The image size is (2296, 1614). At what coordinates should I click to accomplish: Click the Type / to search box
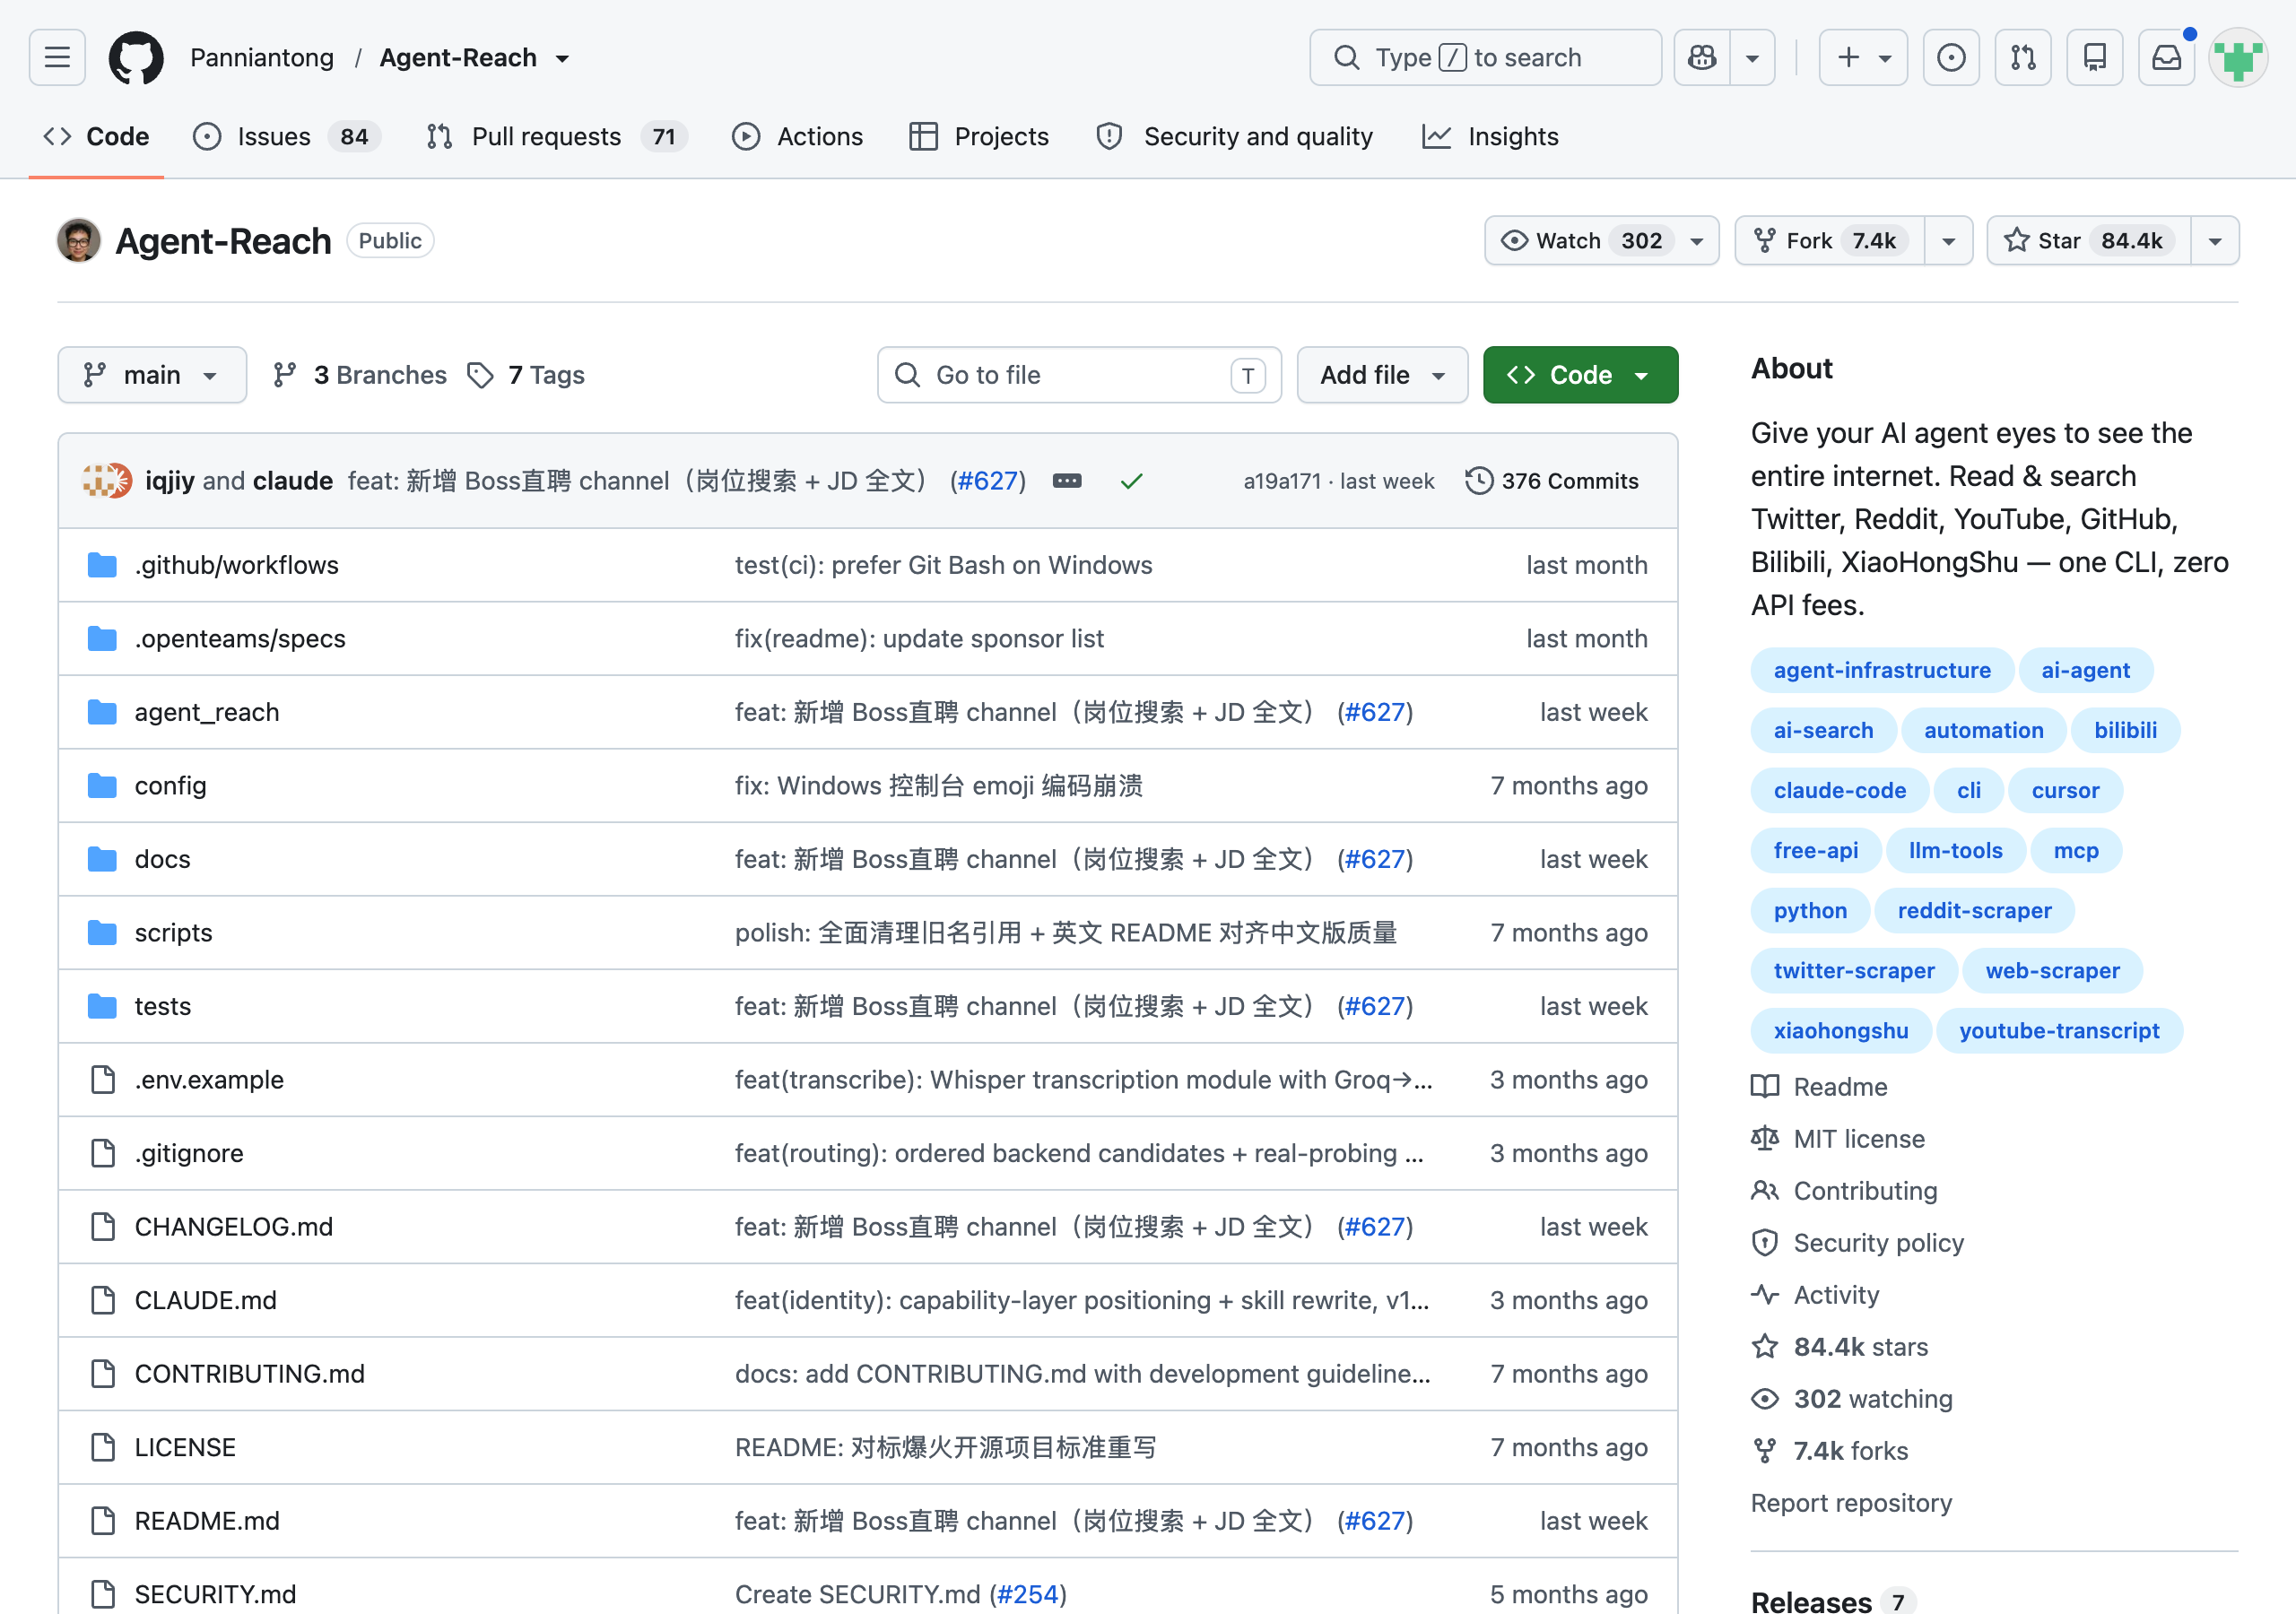click(x=1485, y=57)
